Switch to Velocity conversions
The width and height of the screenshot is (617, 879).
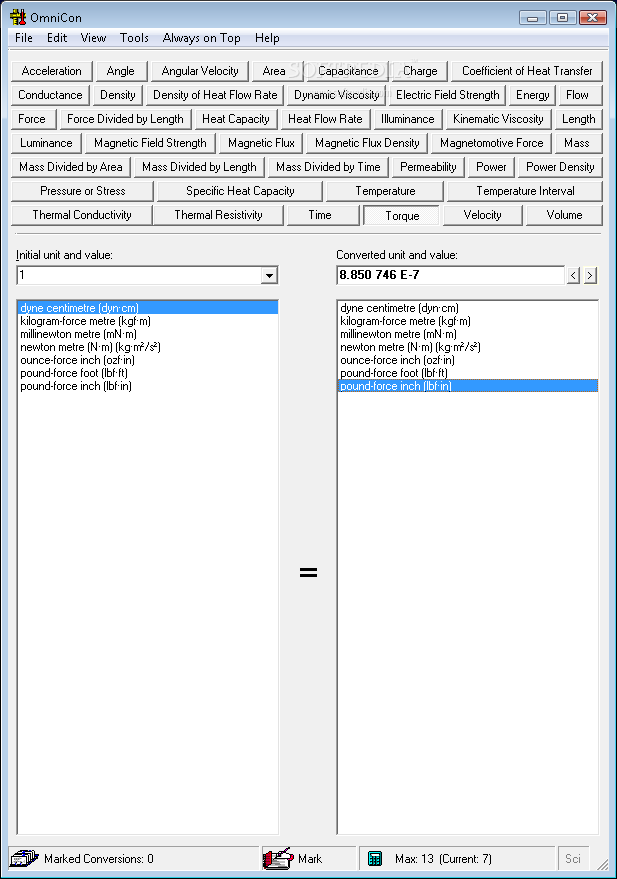(483, 216)
